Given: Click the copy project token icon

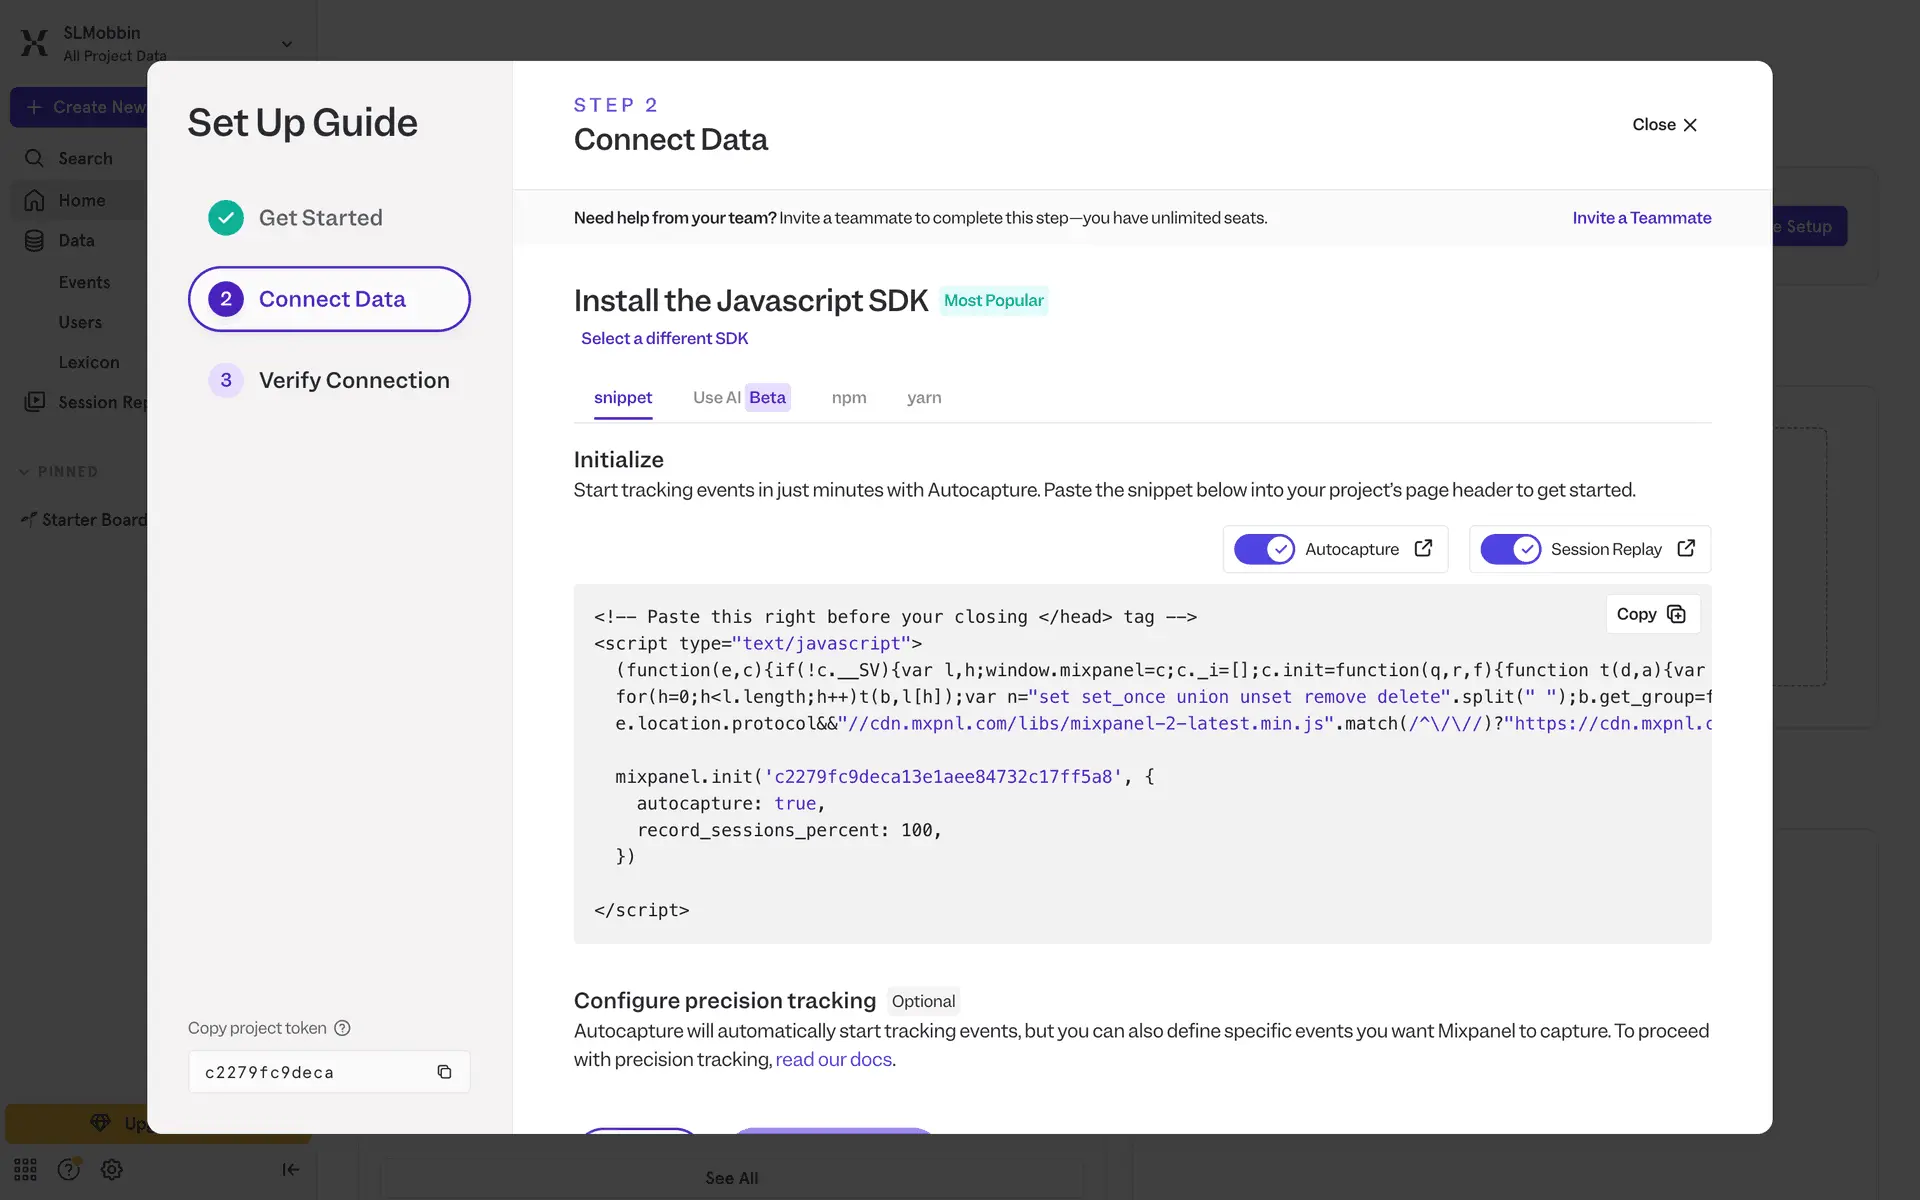Looking at the screenshot, I should point(444,1072).
